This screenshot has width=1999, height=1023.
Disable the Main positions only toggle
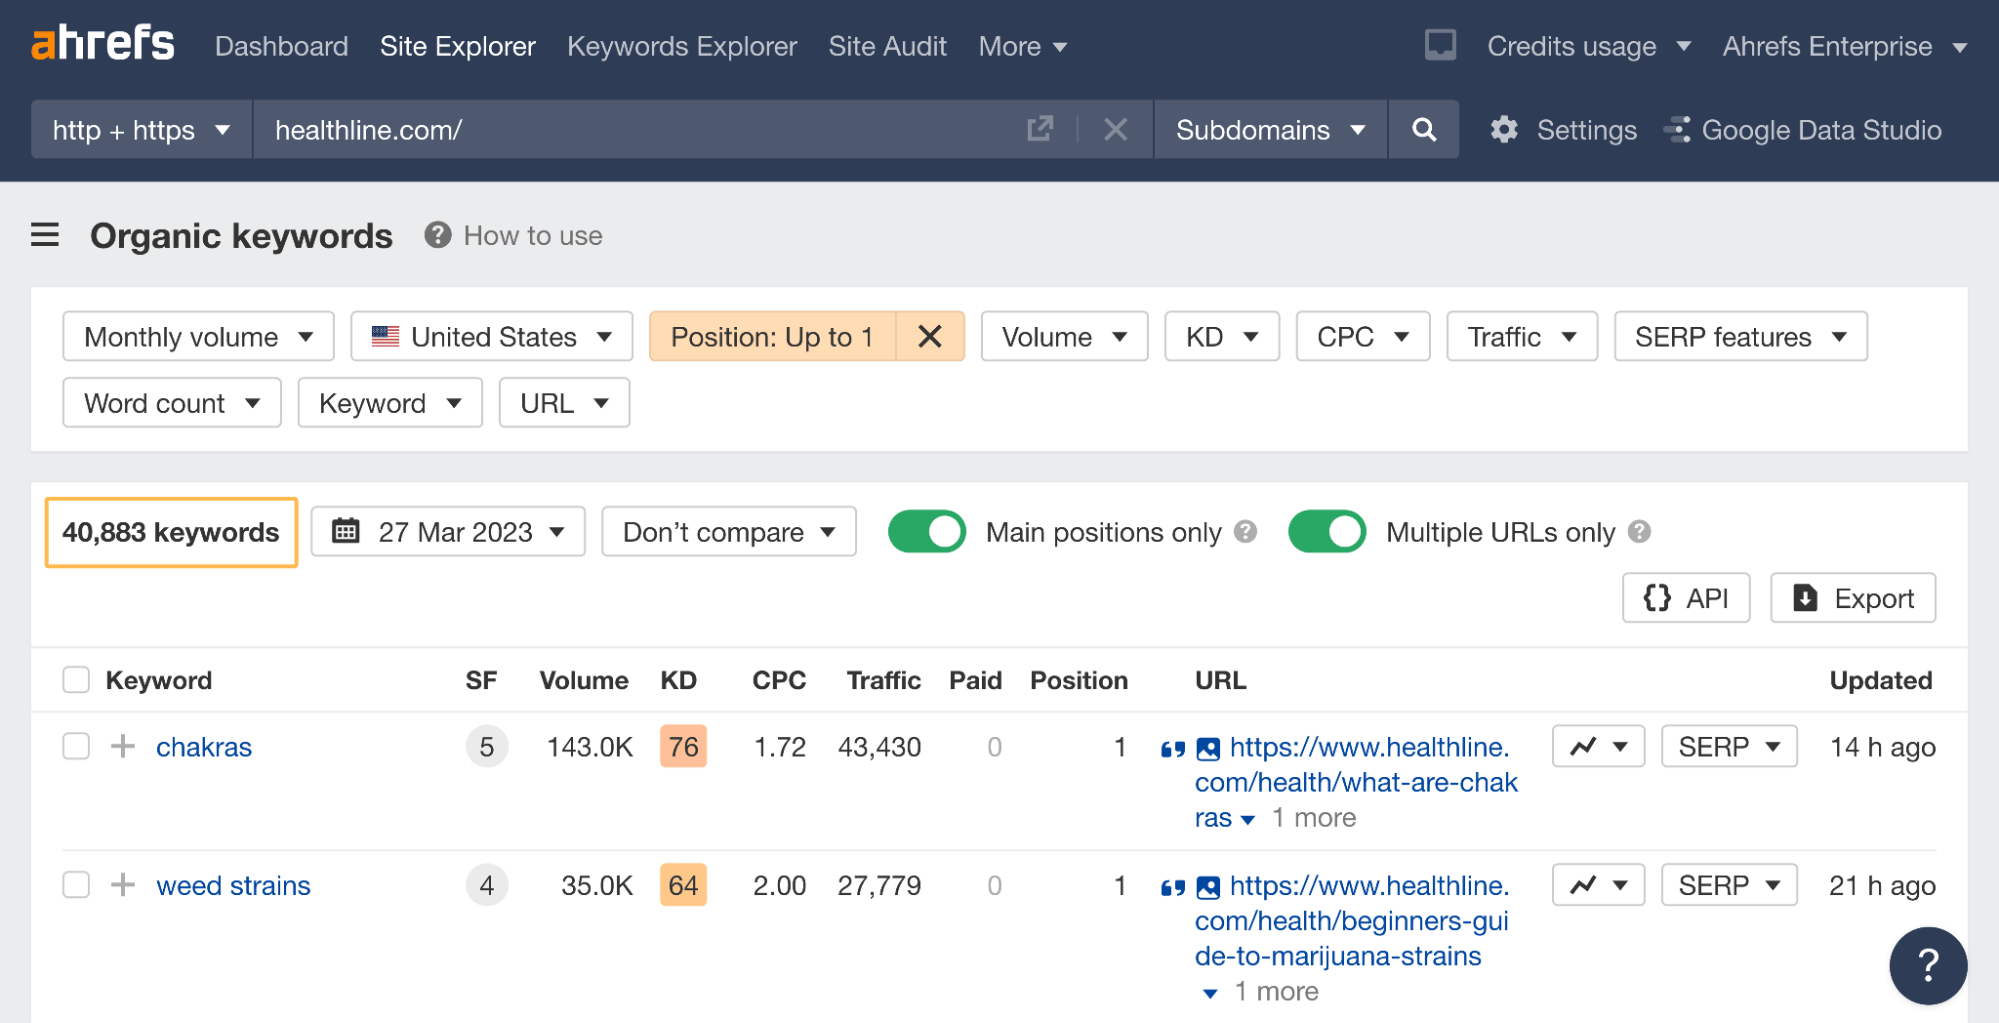926,531
